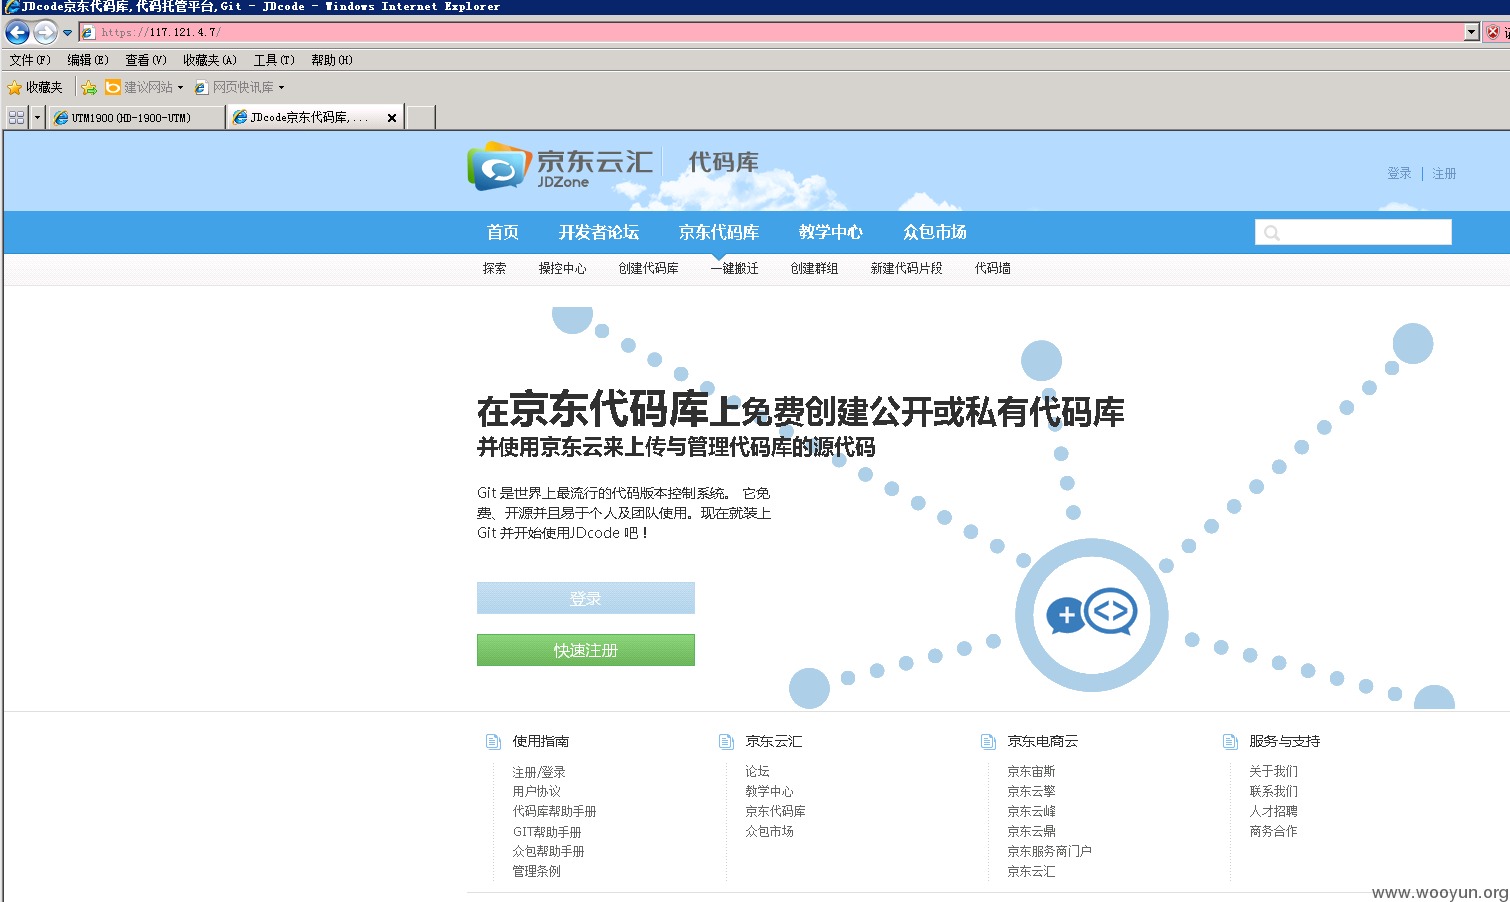Click the 服务与支持 document icon

pos(1230,741)
